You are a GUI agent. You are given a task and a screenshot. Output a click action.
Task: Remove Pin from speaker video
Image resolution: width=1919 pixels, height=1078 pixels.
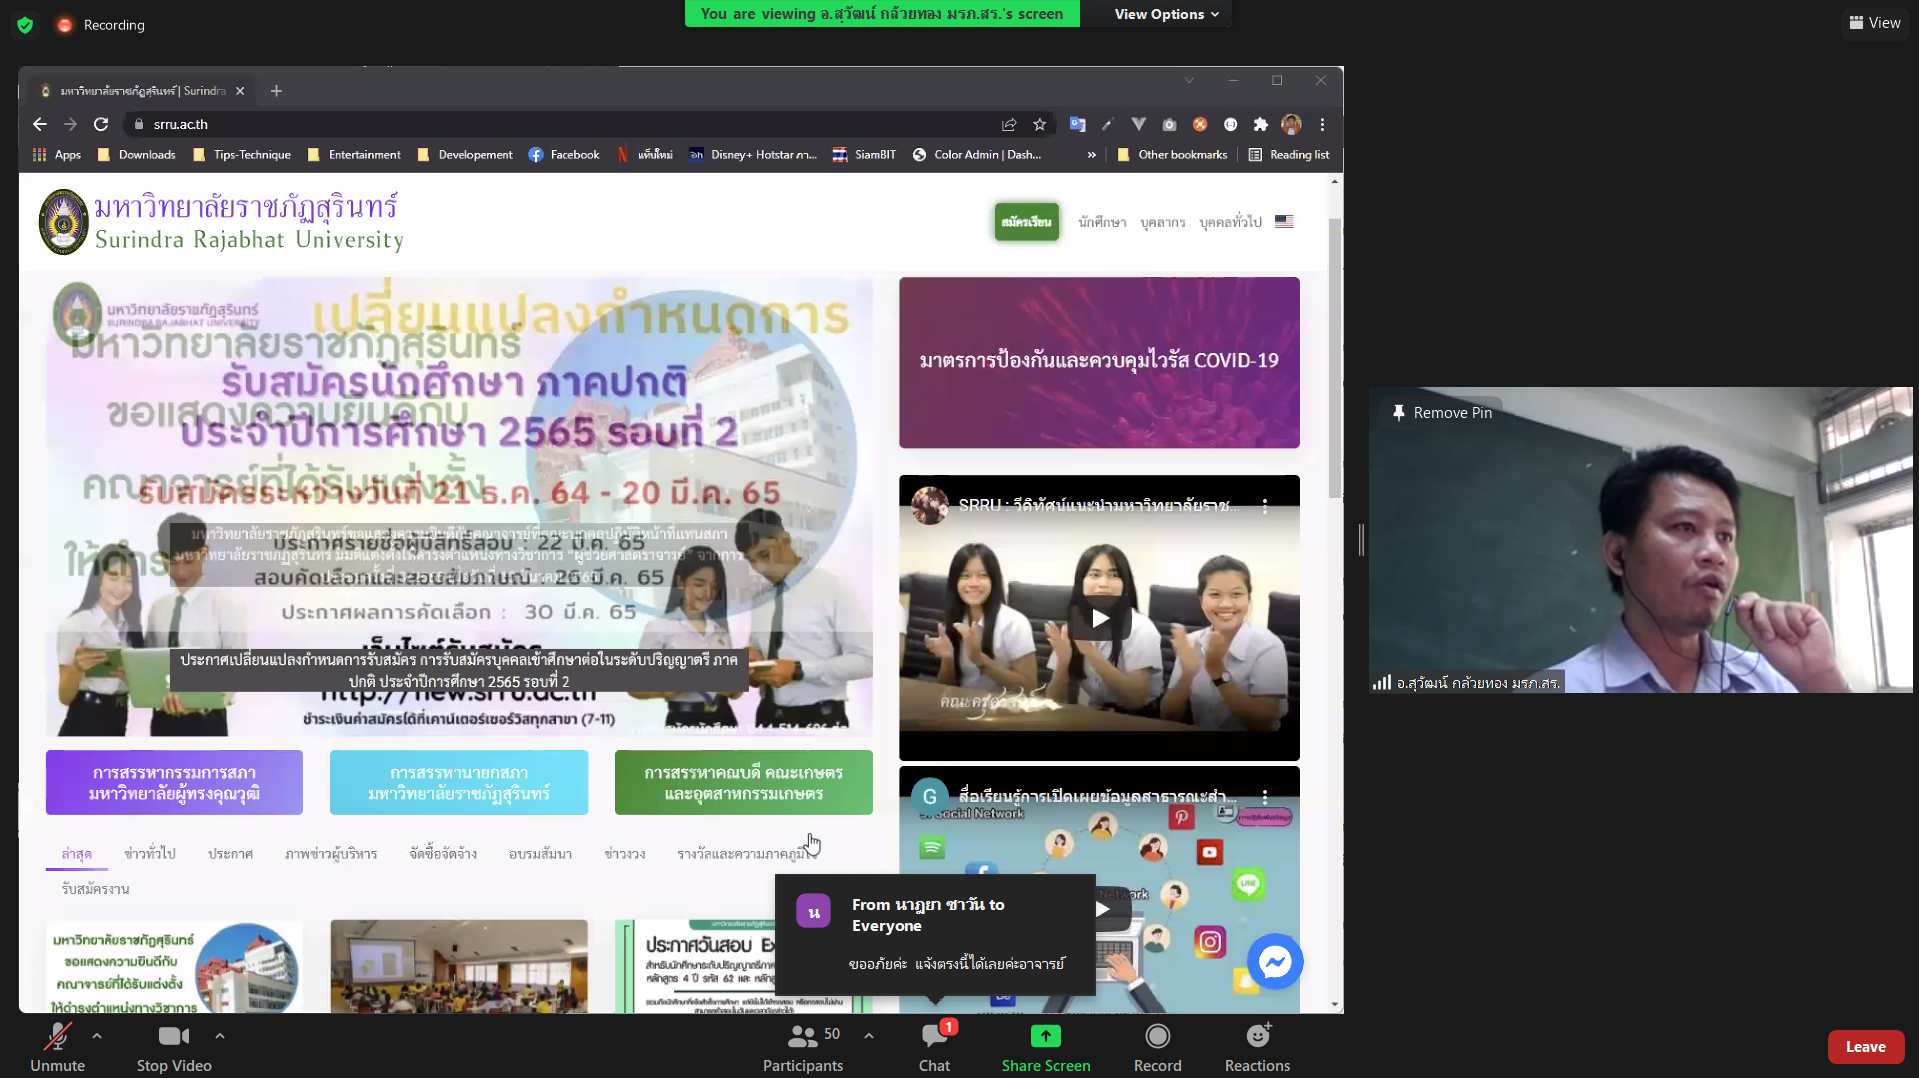click(x=1441, y=413)
